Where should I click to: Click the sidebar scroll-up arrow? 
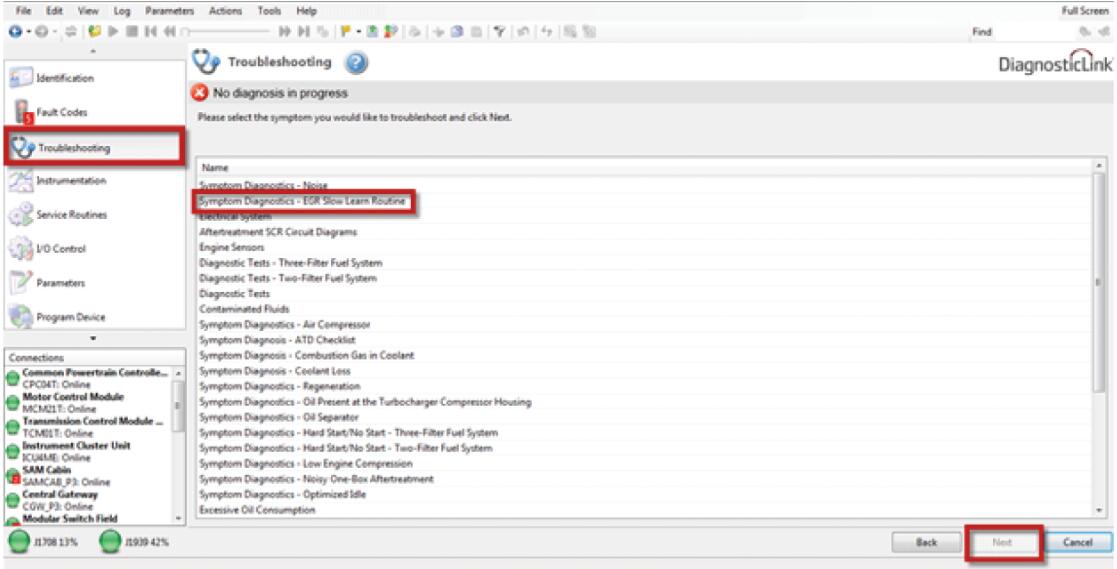[x=93, y=53]
